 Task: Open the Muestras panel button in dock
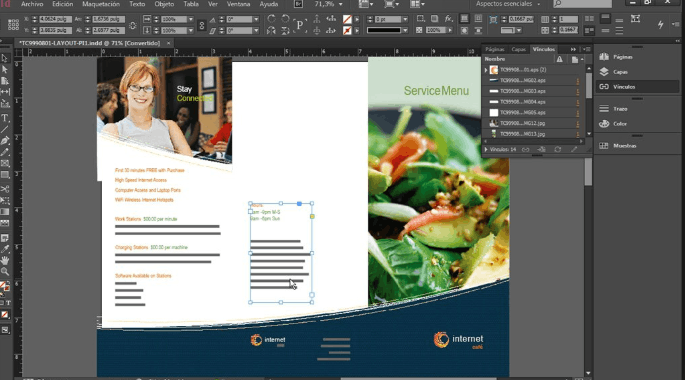(x=619, y=146)
